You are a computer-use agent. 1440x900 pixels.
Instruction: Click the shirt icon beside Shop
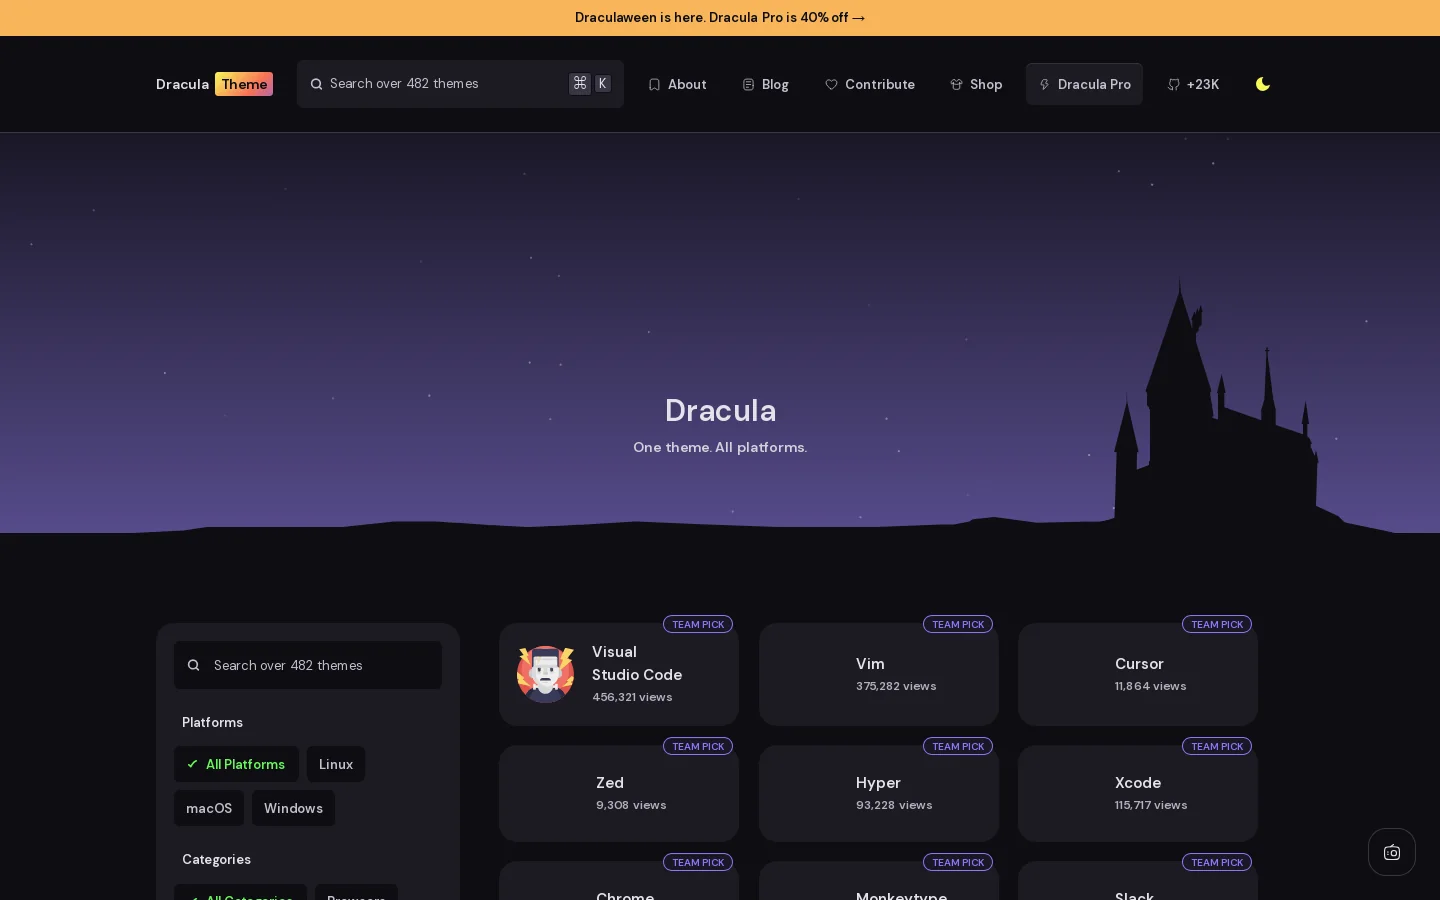(x=956, y=85)
